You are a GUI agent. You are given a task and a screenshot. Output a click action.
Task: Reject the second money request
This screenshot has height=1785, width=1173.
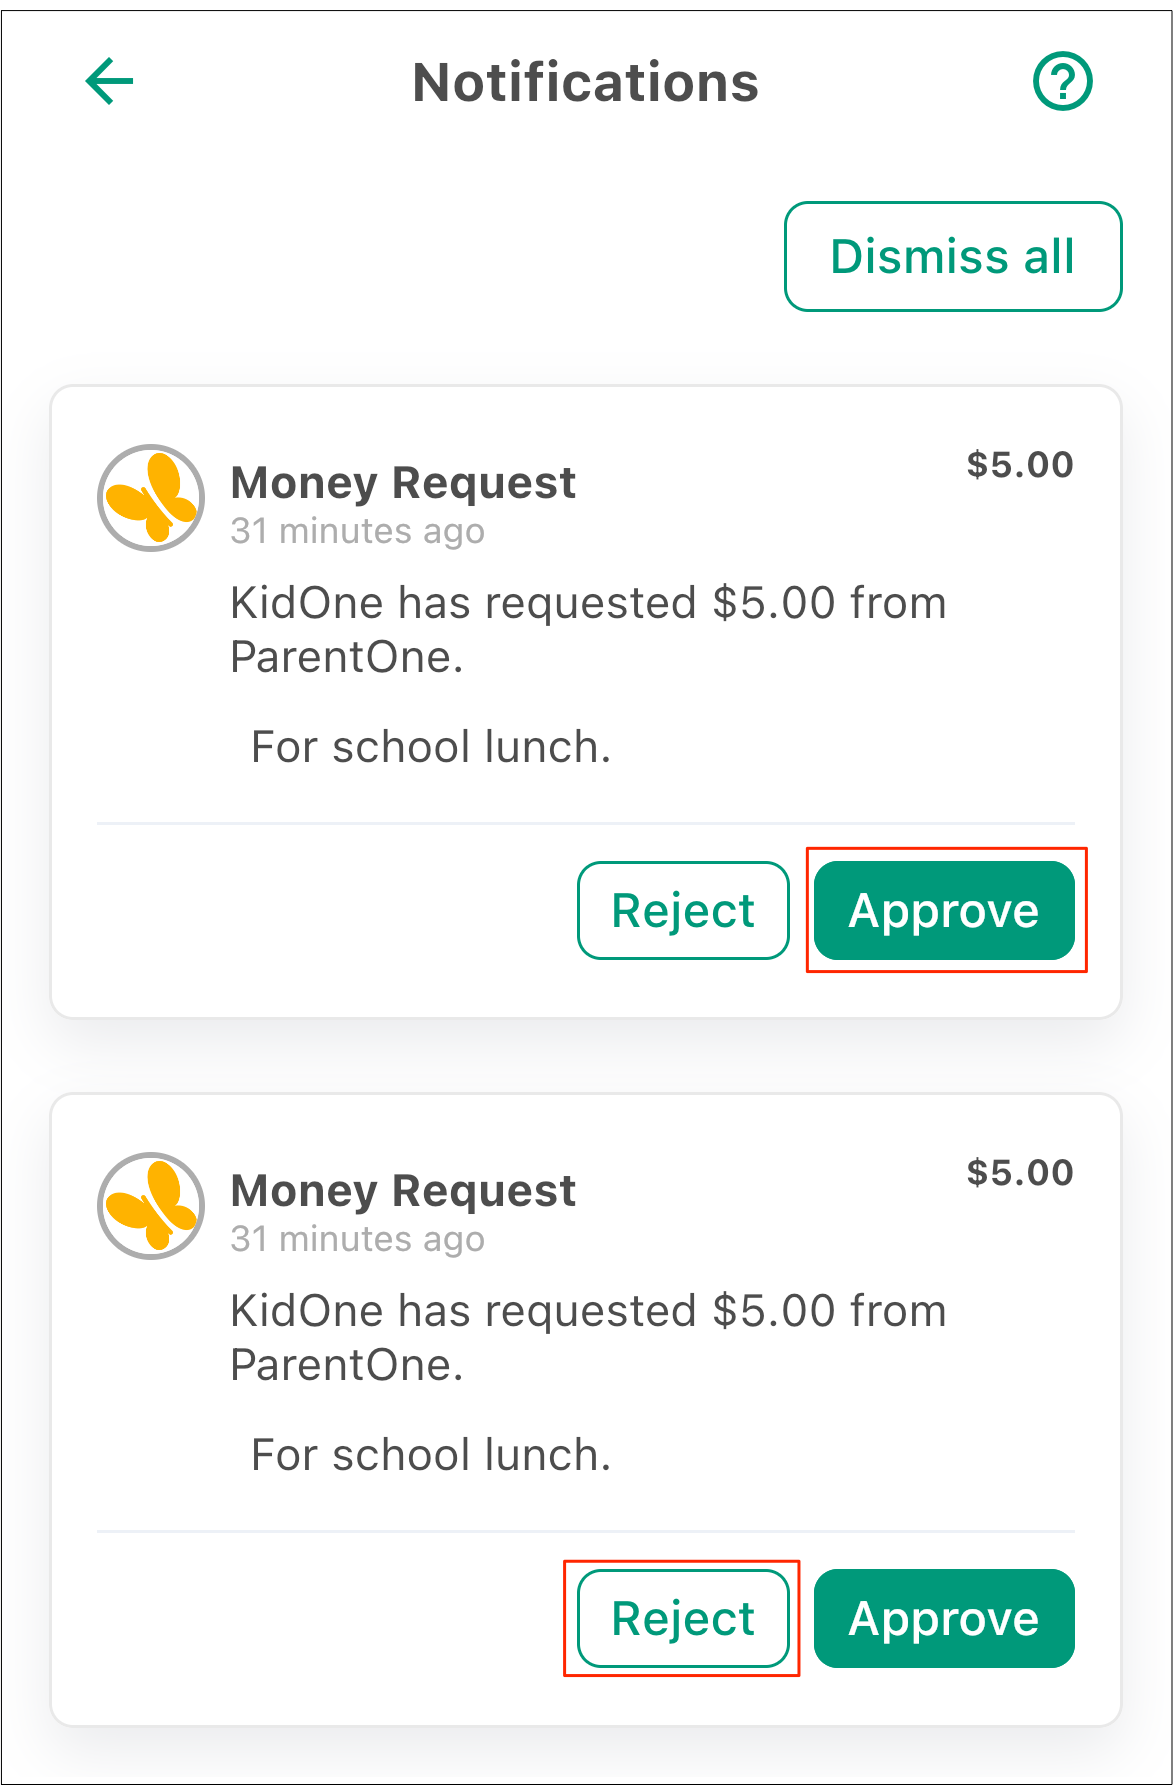683,1618
